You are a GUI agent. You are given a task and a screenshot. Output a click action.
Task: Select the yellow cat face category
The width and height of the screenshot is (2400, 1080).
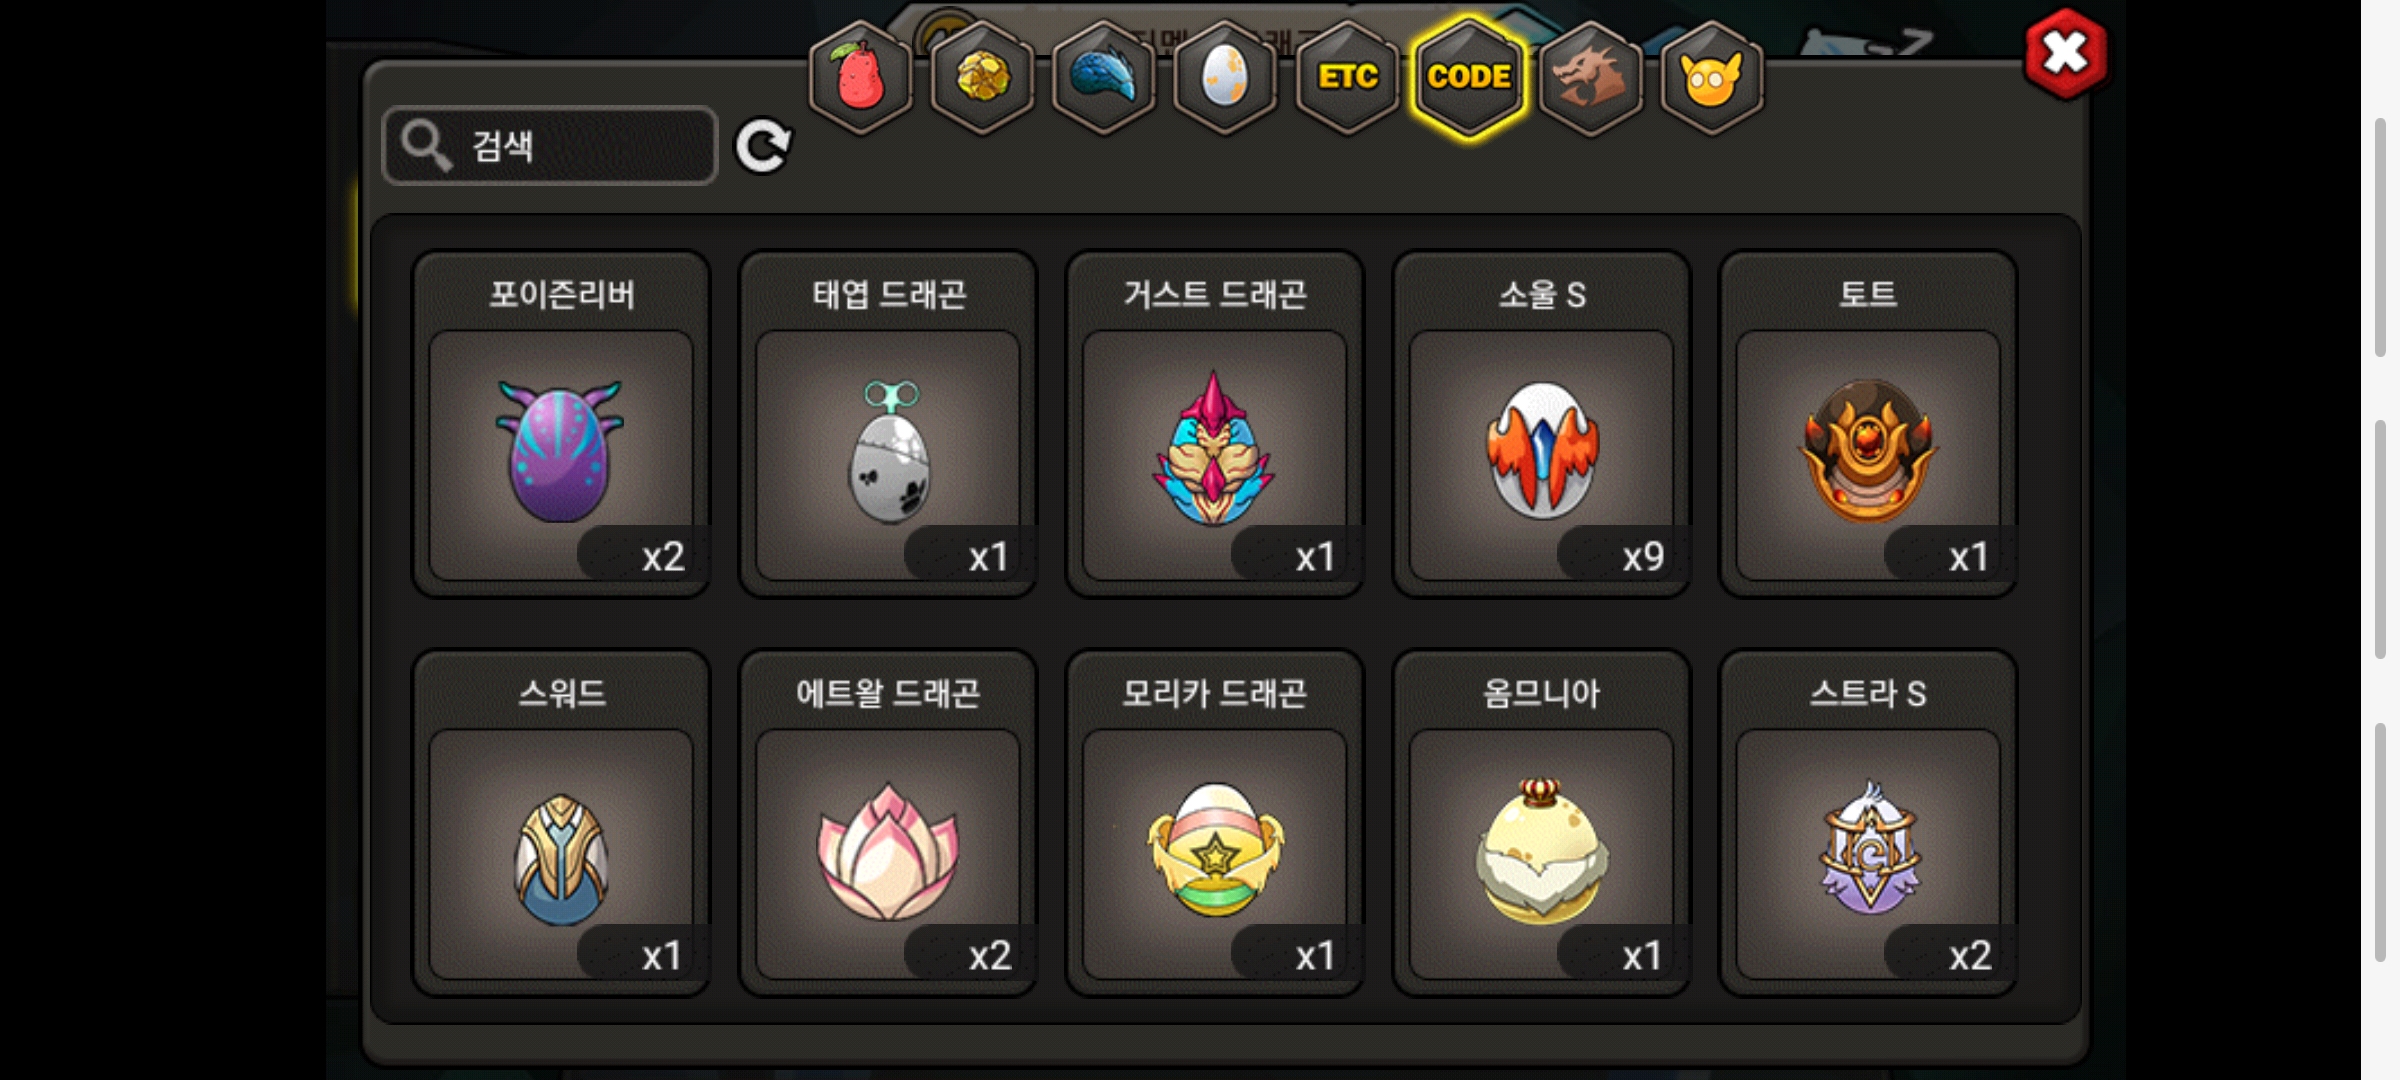click(x=1712, y=77)
